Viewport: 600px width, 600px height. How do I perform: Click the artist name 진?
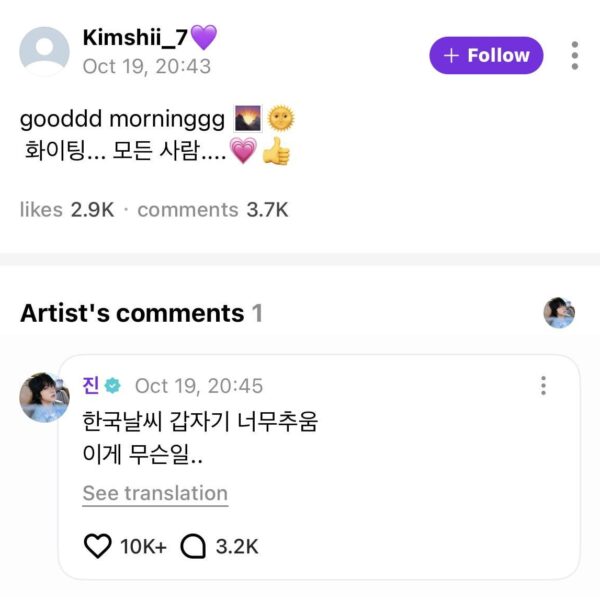(91, 386)
